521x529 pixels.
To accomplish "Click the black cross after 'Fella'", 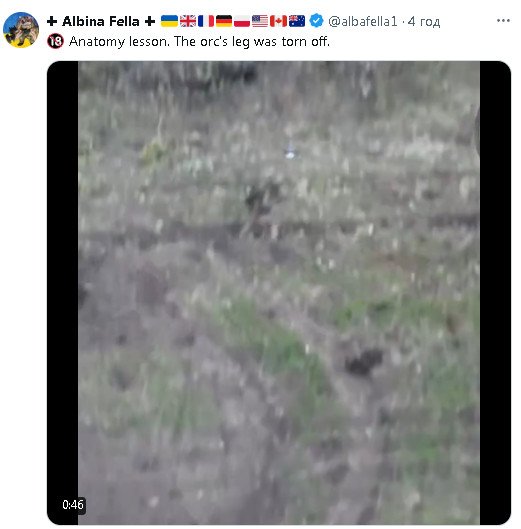I will pyautogui.click(x=150, y=21).
